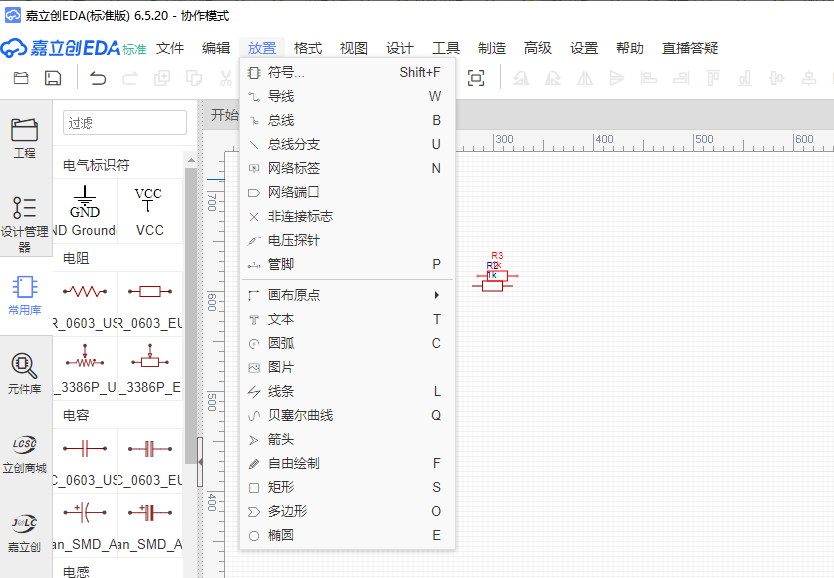834x578 pixels.
Task: Place the GND ground symbol
Action: (x=85, y=210)
